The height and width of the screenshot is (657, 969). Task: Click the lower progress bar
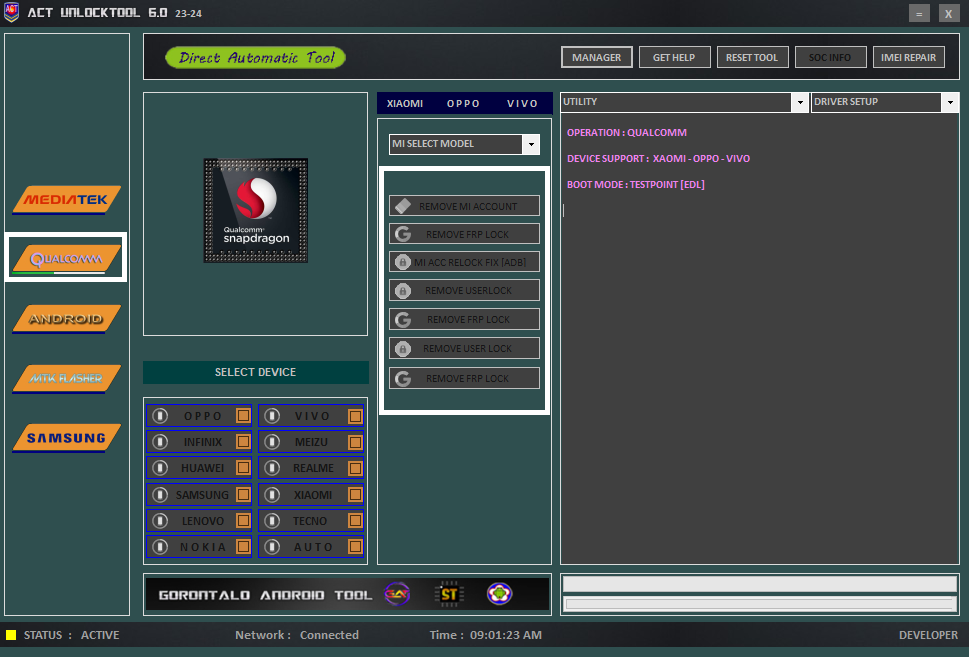point(760,604)
